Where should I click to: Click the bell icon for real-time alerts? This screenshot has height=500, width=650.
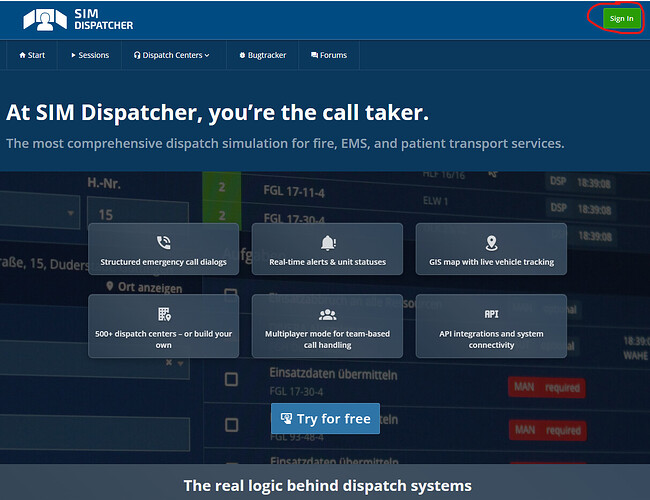click(x=328, y=242)
